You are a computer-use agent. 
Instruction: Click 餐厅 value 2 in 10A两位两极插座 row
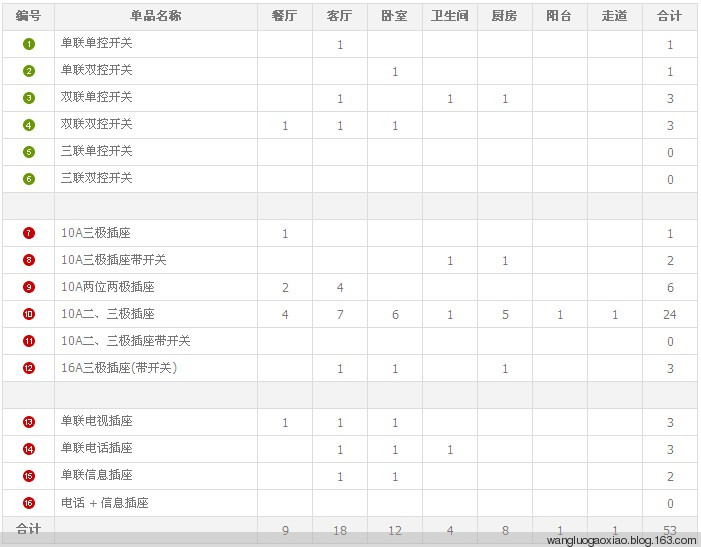pyautogui.click(x=285, y=287)
